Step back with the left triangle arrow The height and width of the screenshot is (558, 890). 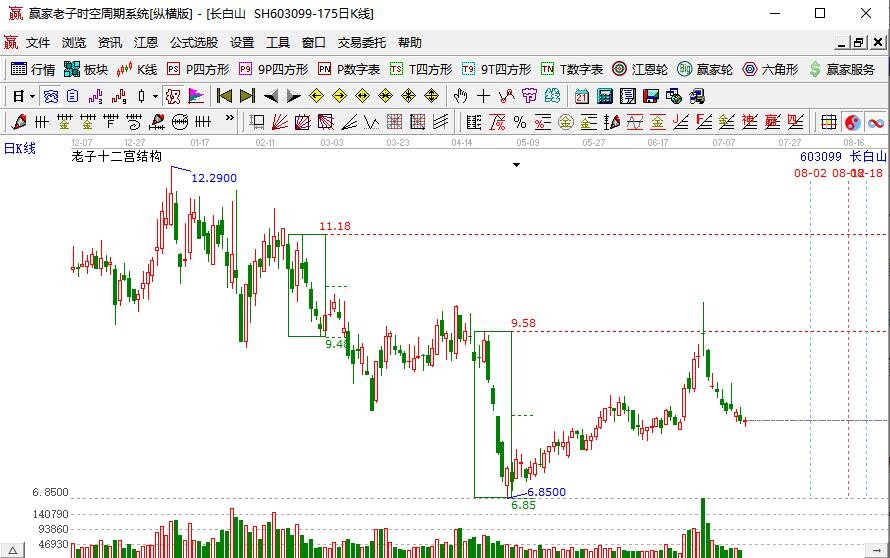271,97
